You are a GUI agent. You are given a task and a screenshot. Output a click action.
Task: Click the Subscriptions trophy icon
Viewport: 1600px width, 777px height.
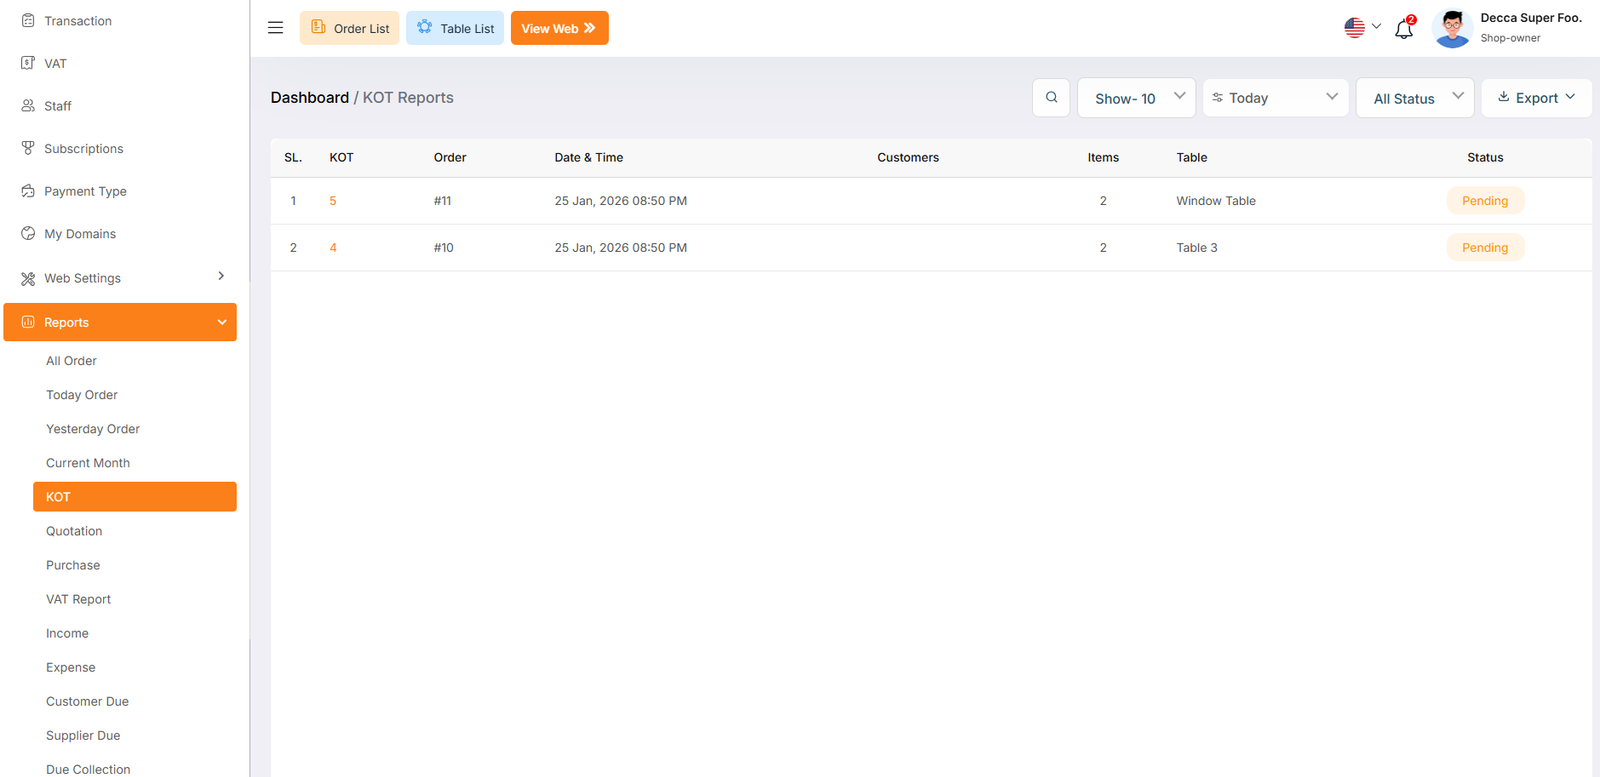(28, 148)
